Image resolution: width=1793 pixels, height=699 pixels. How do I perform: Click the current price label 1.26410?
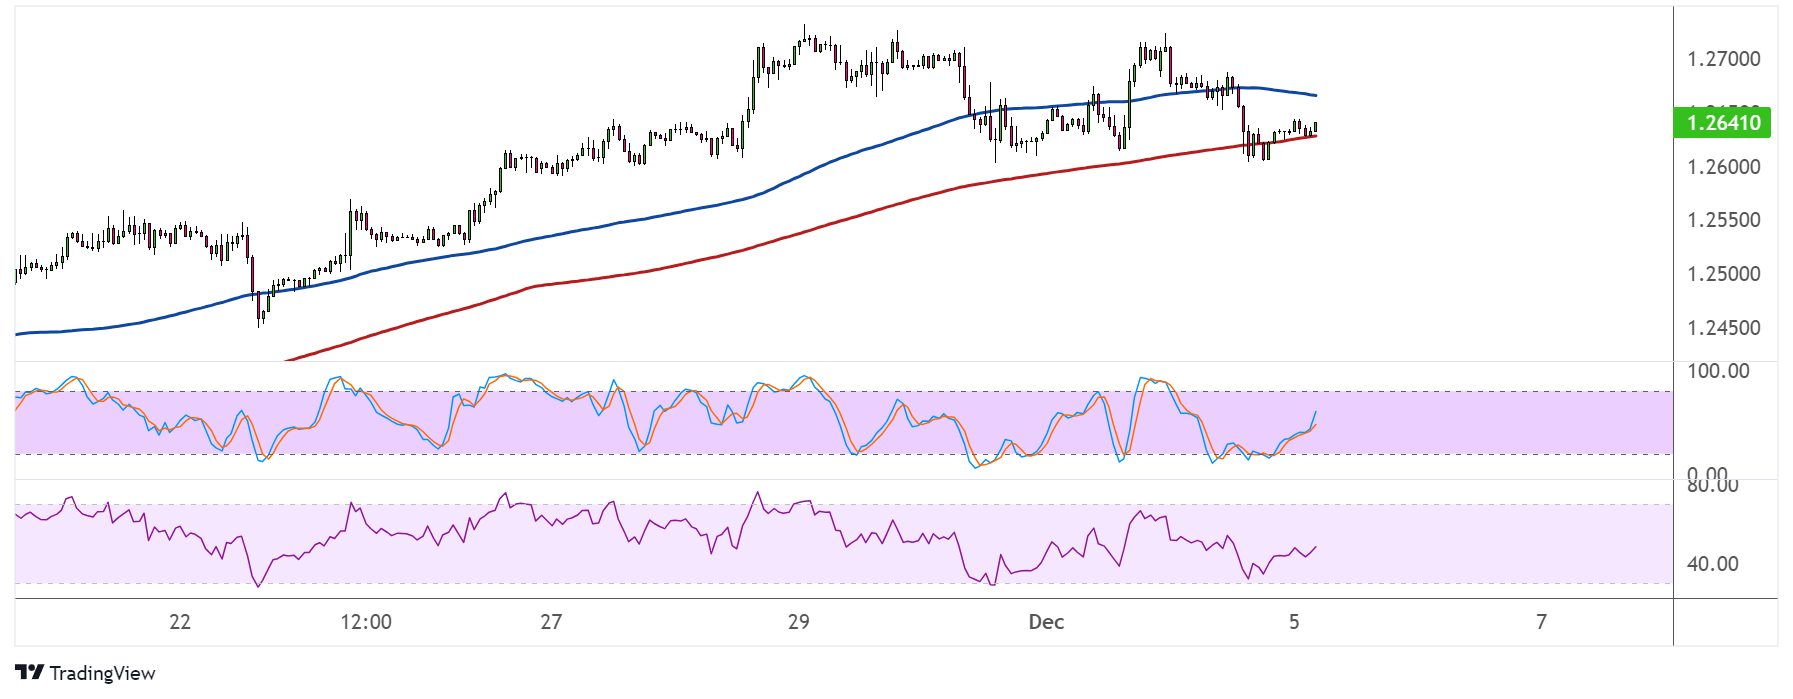(1722, 123)
